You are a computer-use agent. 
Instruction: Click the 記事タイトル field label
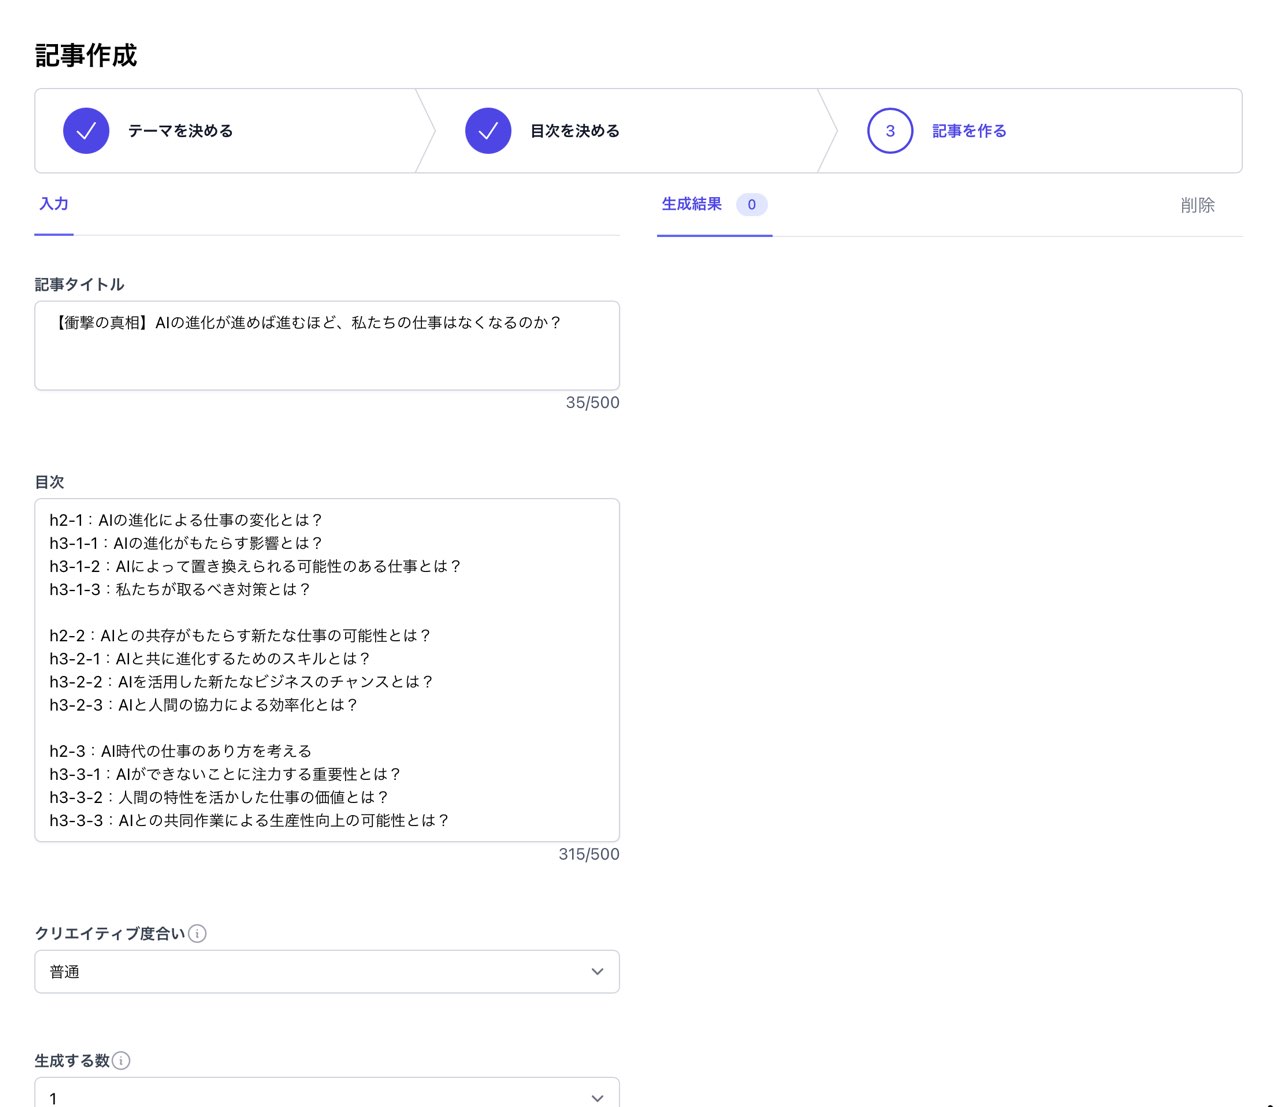[79, 284]
